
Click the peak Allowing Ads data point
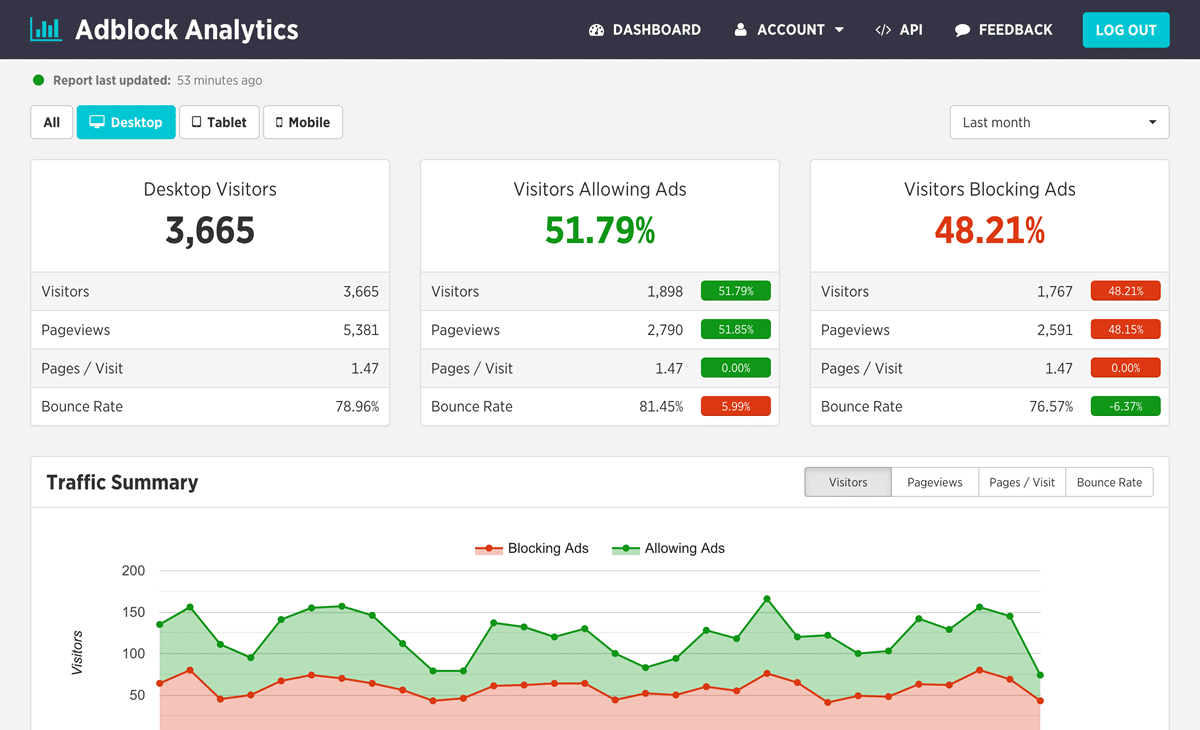[x=767, y=599]
